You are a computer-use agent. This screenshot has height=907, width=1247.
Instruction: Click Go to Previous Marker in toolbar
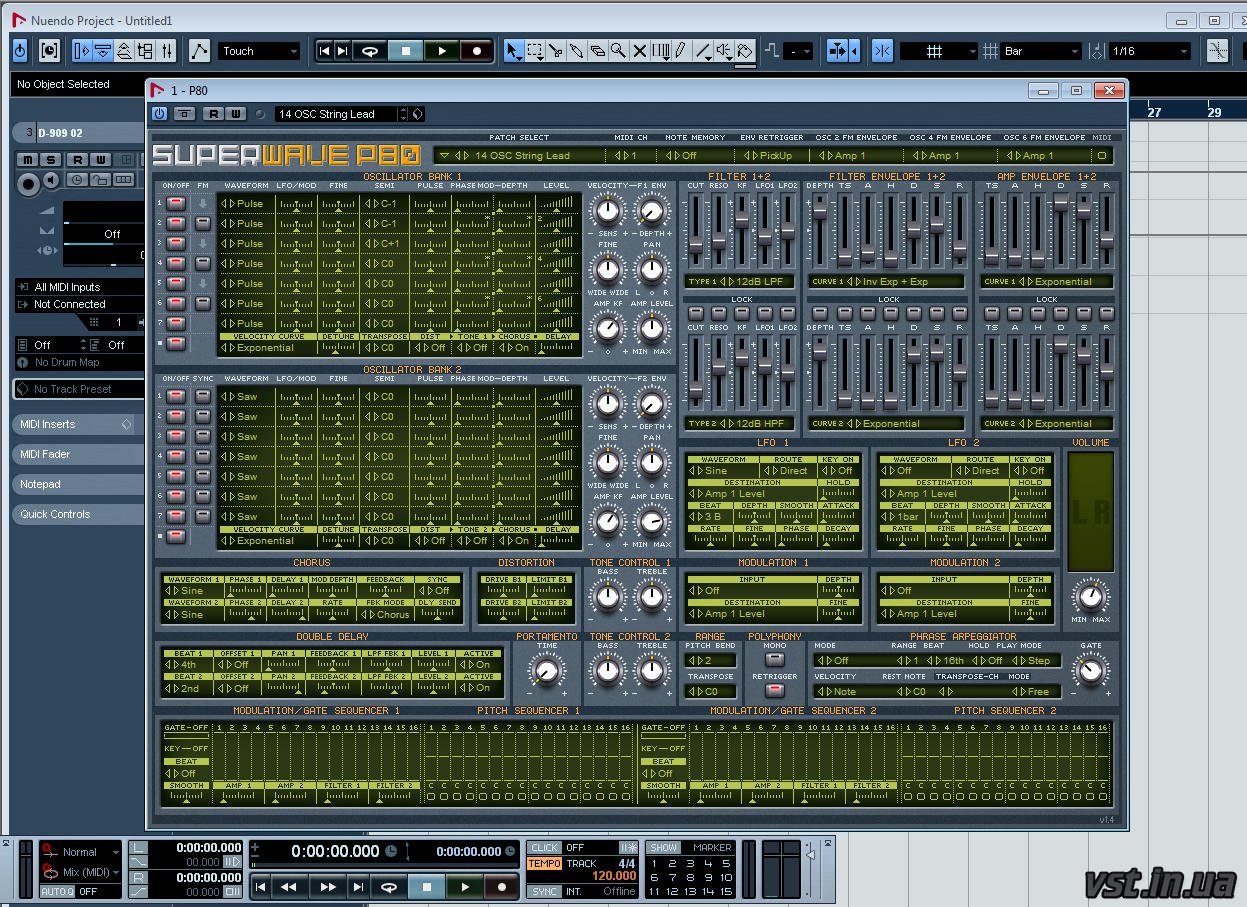click(x=324, y=51)
